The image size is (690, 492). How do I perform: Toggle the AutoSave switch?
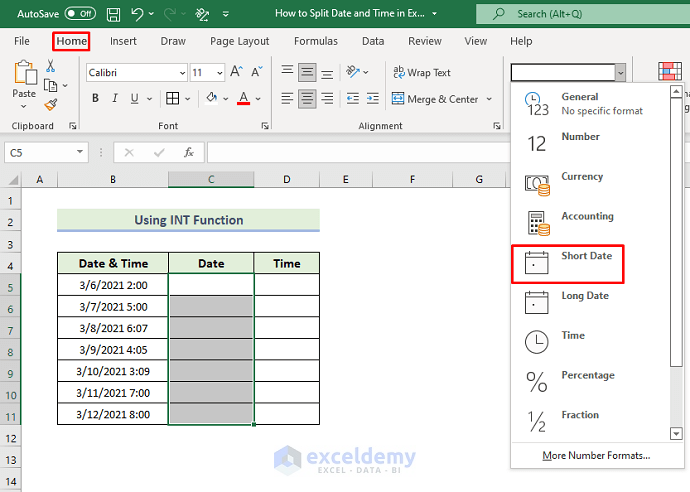tap(80, 14)
